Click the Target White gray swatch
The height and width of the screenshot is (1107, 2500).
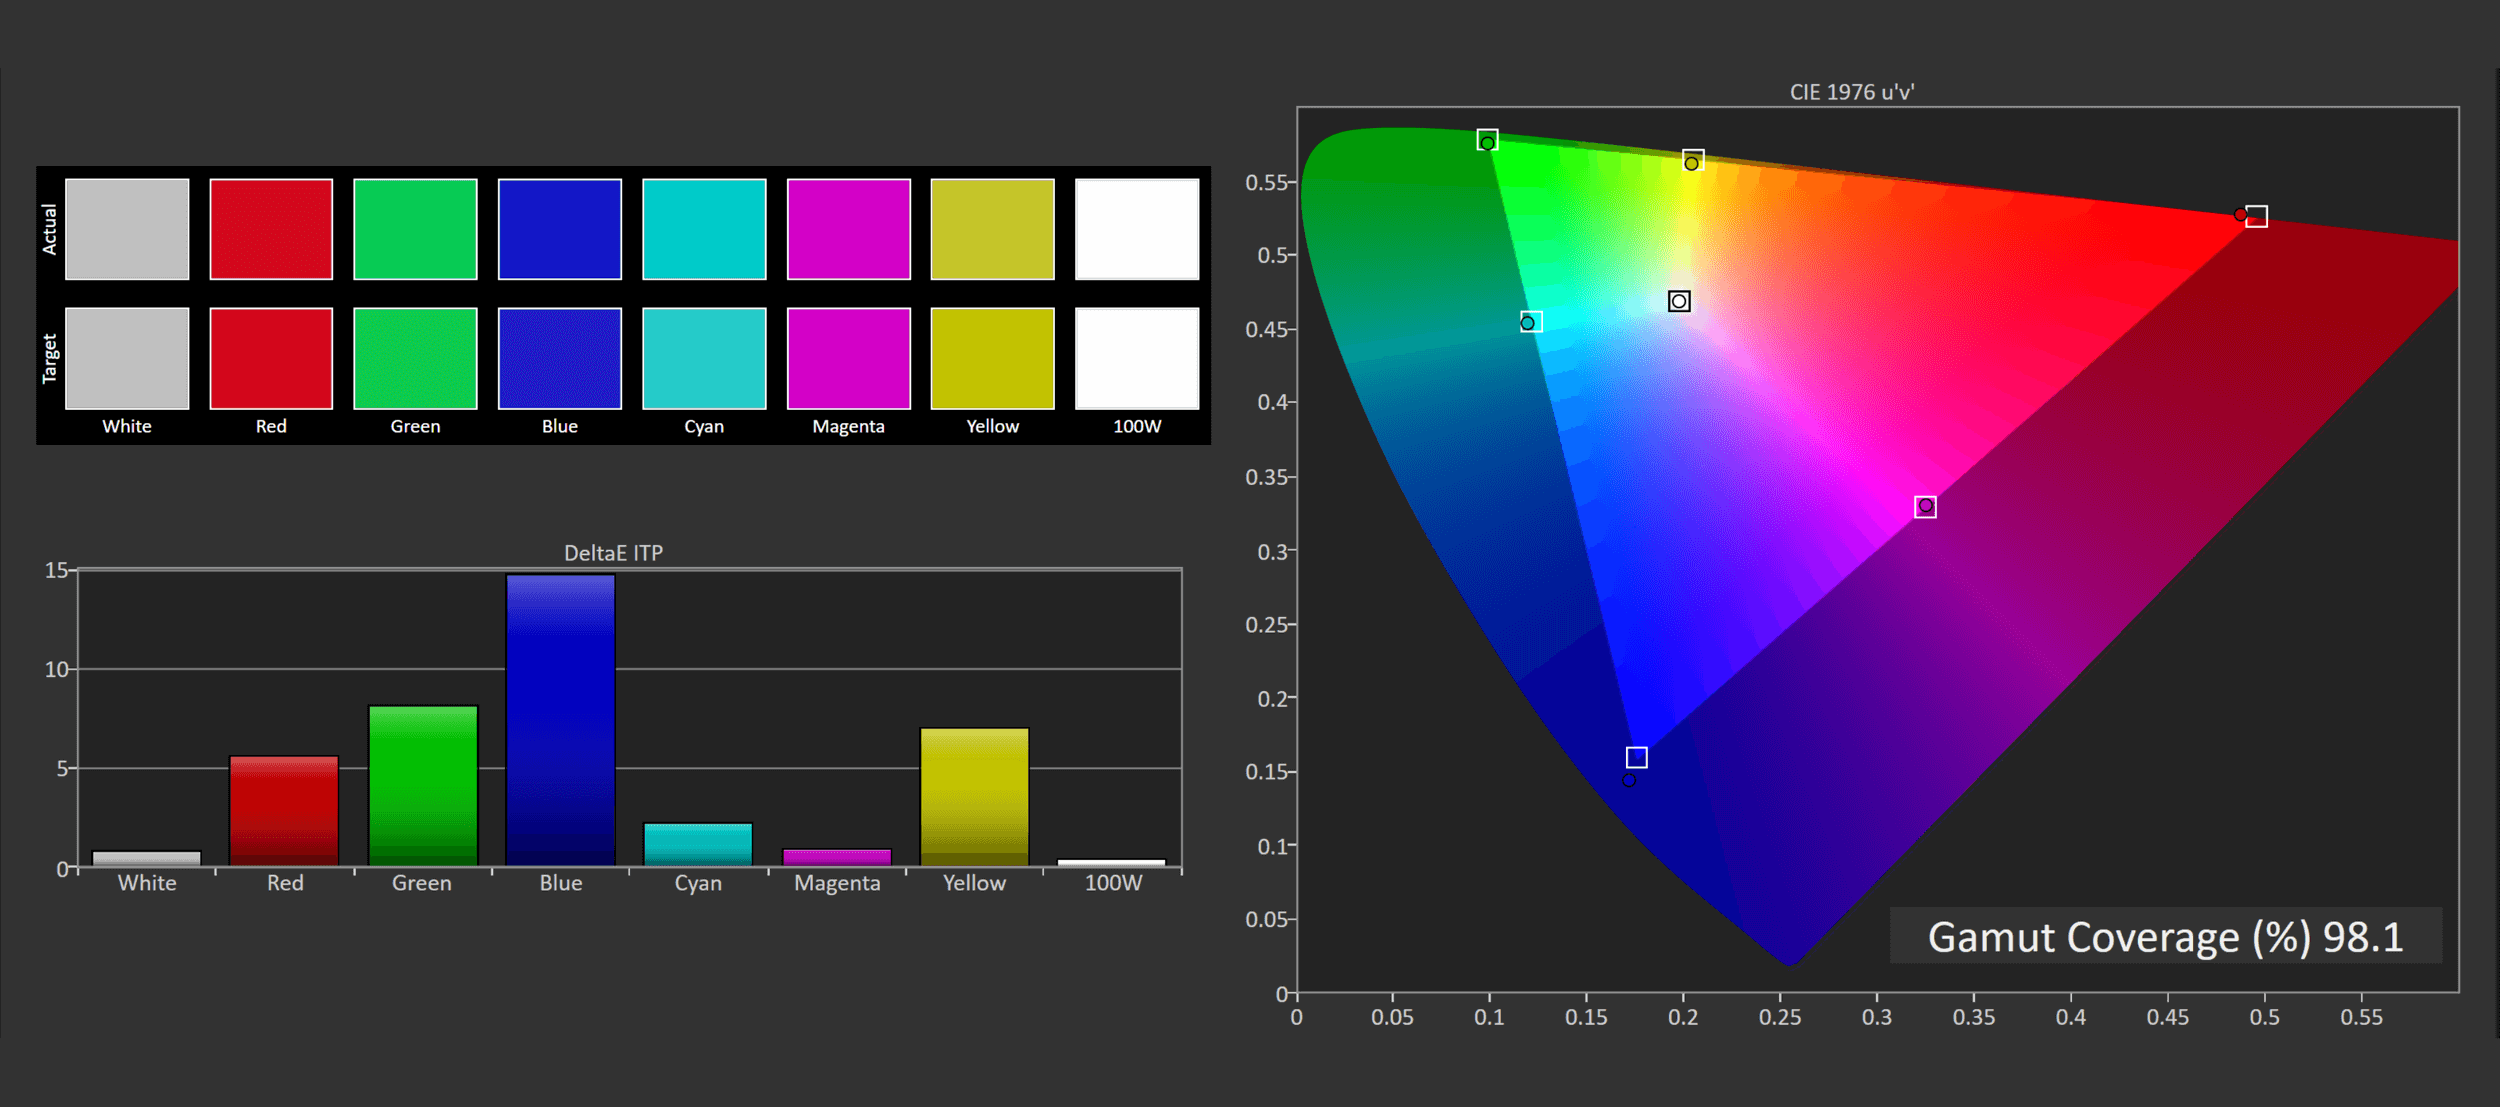click(127, 358)
